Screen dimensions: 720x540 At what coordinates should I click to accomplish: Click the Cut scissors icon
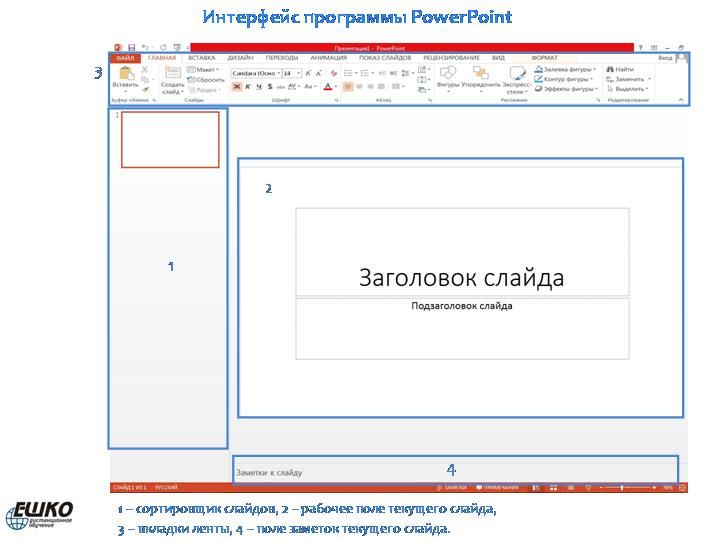pyautogui.click(x=145, y=69)
